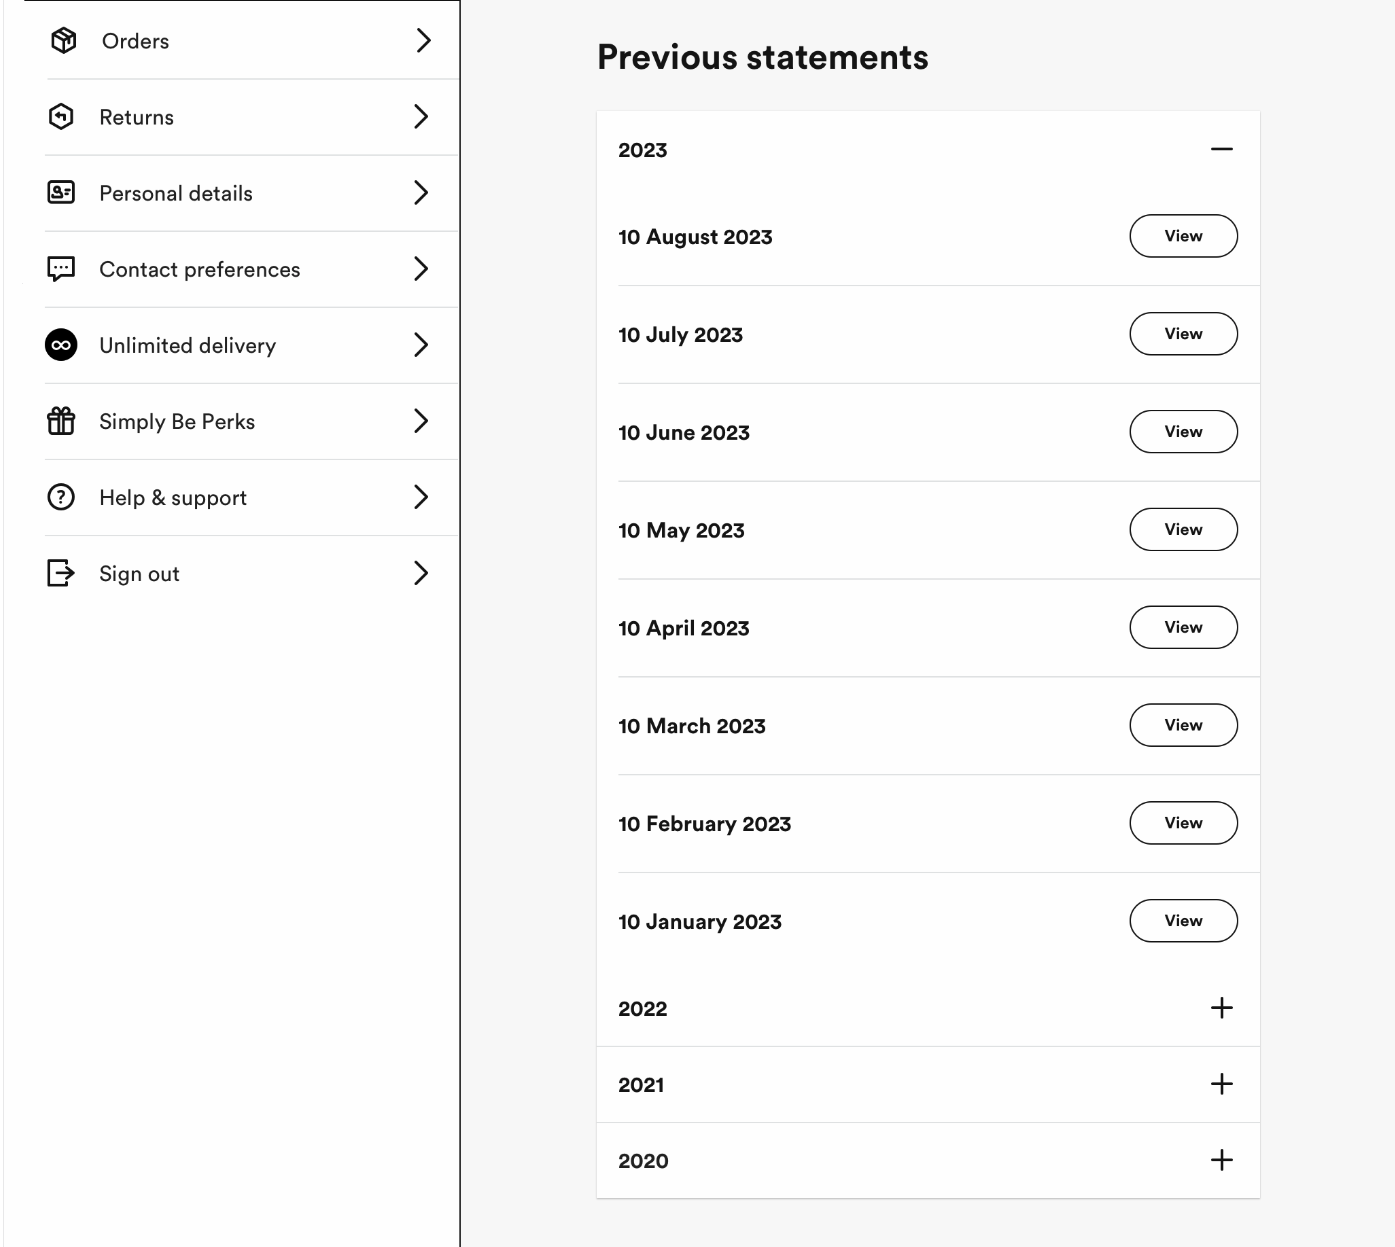Click the Unlimited delivery infinity icon

(x=61, y=345)
